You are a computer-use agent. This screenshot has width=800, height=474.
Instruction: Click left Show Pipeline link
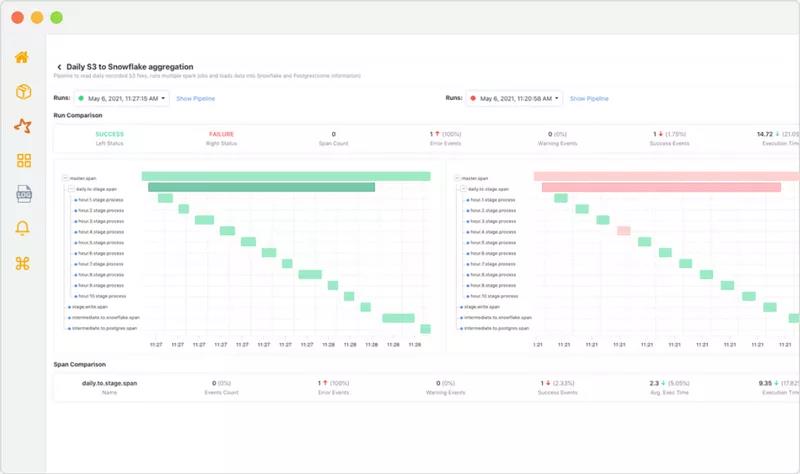pyautogui.click(x=195, y=98)
